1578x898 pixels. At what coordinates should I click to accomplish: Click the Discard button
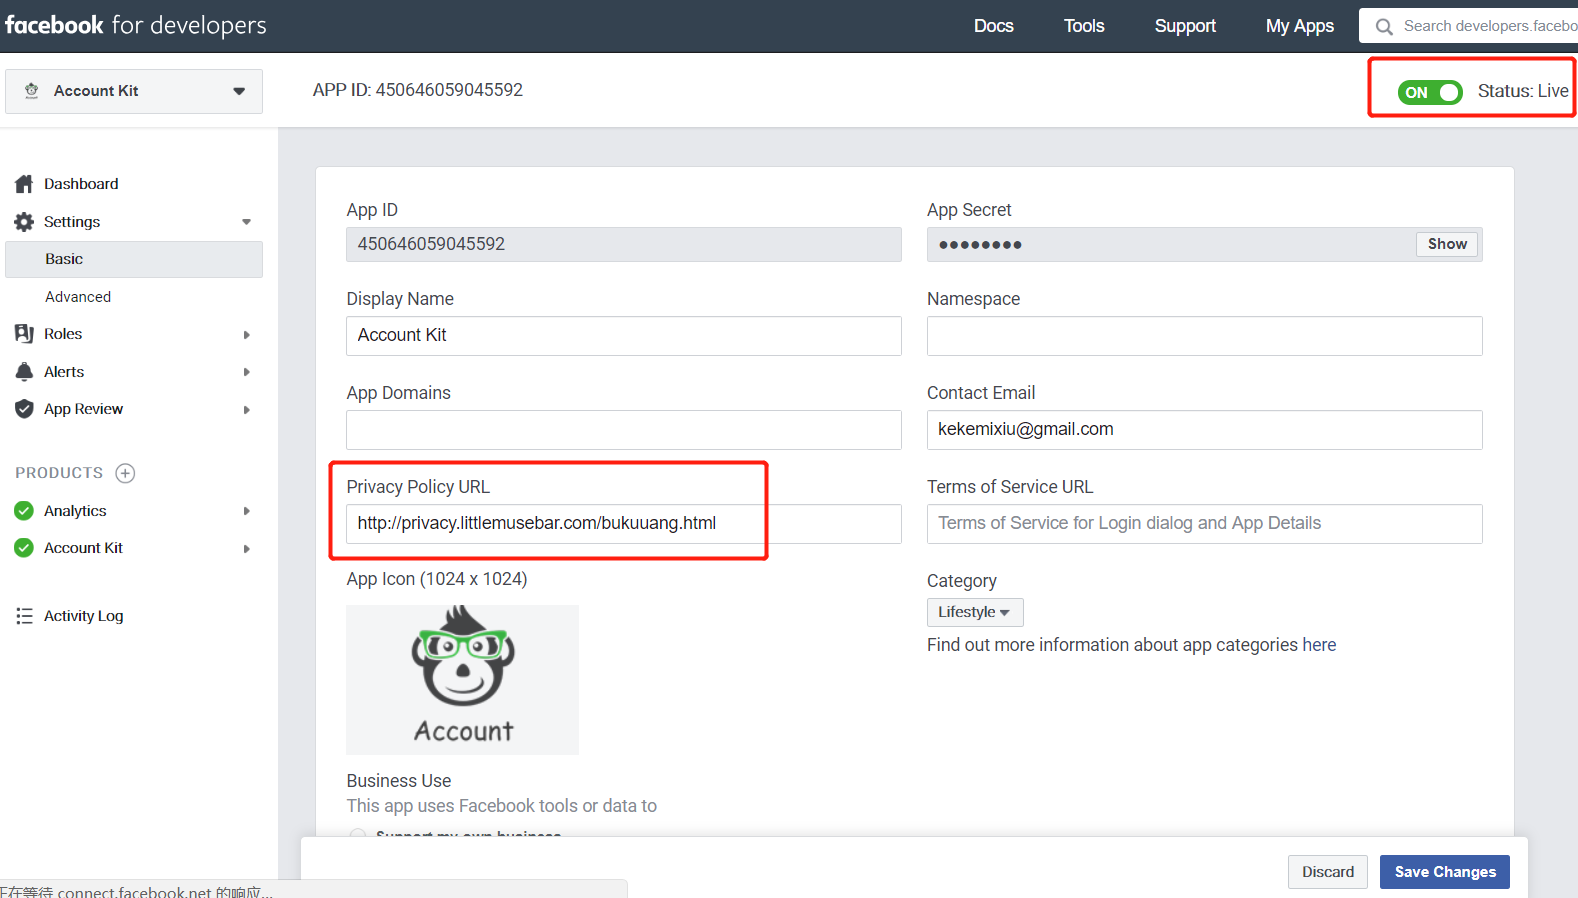point(1328,872)
